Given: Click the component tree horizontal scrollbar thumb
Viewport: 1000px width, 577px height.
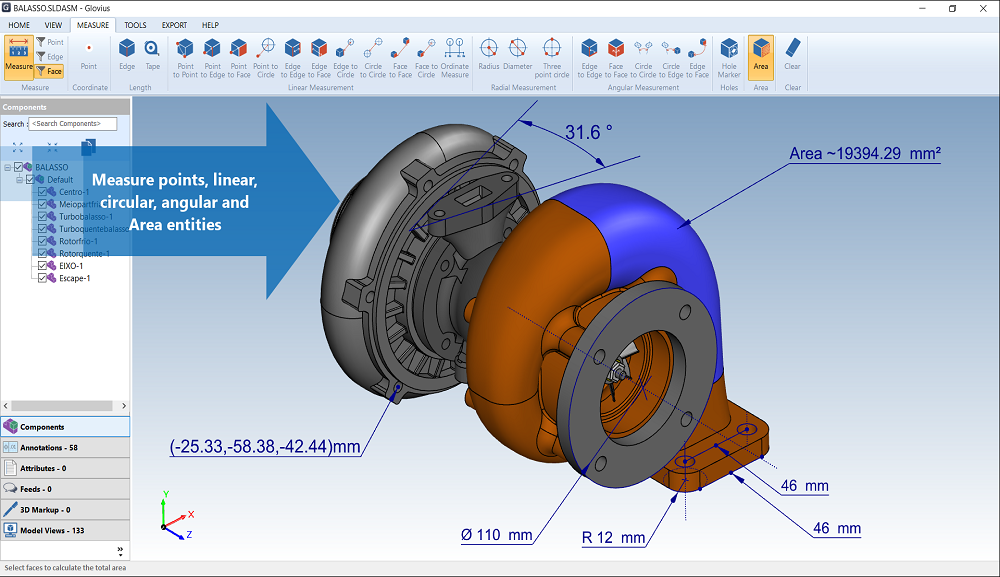Looking at the screenshot, I should [62, 405].
